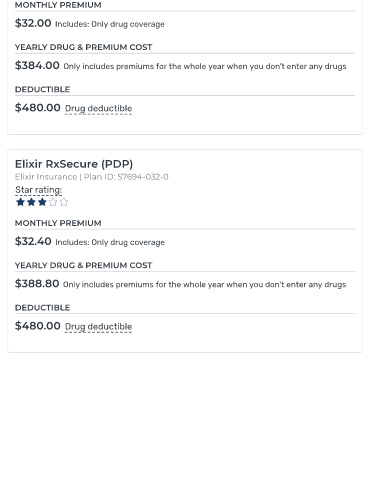
Task: Click the $388.80 yearly cost amount
Action: click(x=37, y=283)
